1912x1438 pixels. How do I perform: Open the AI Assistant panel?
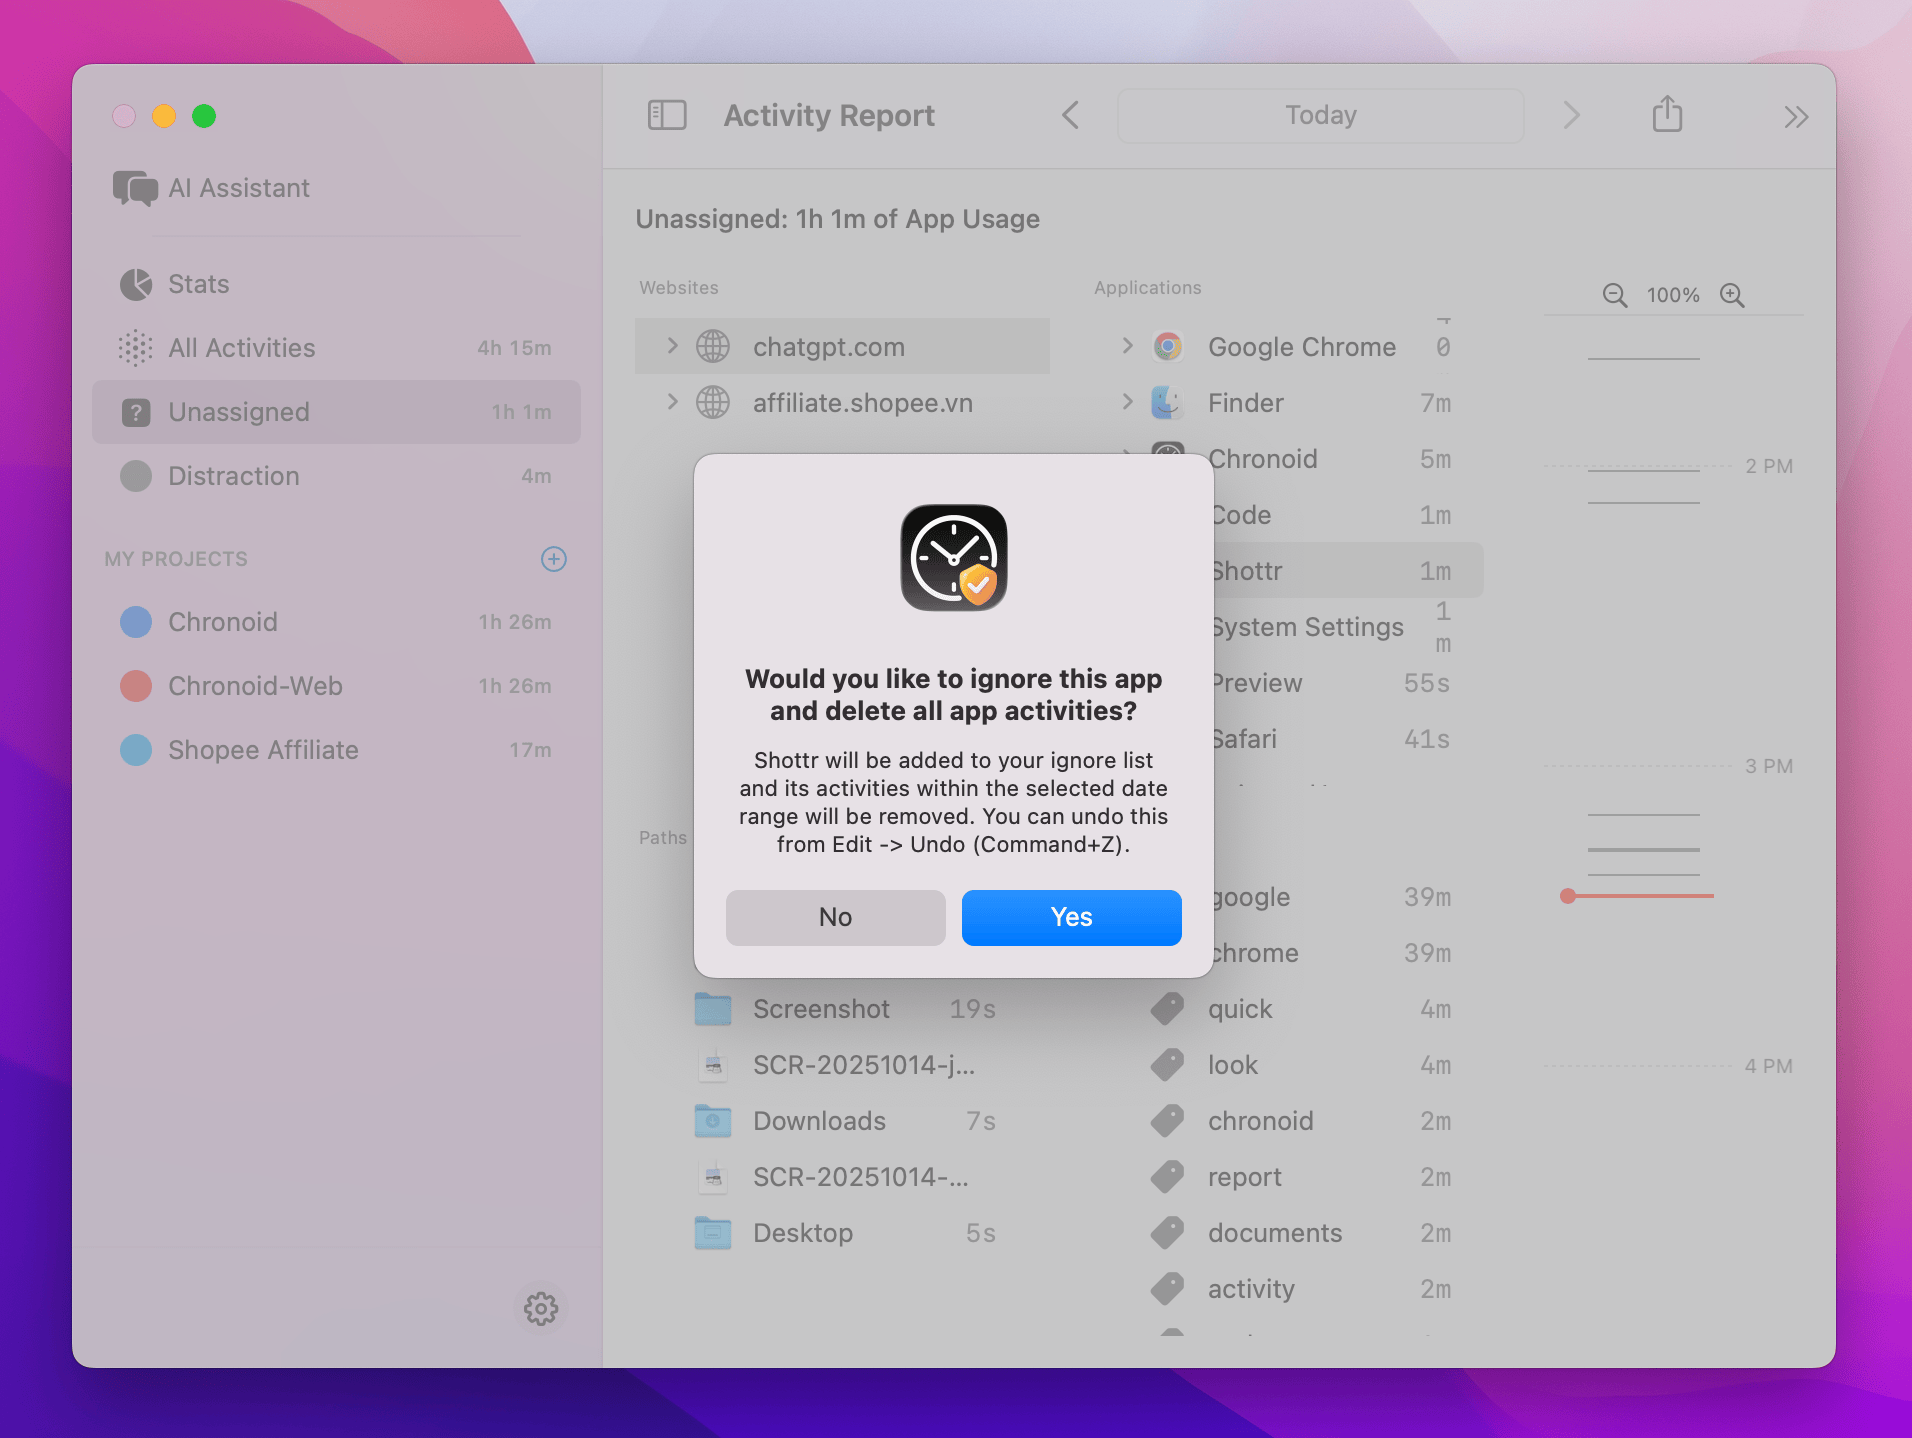click(x=238, y=188)
